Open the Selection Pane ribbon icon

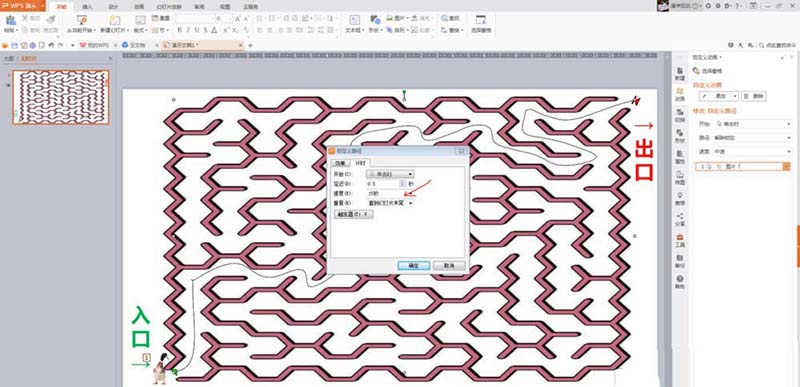pos(481,20)
